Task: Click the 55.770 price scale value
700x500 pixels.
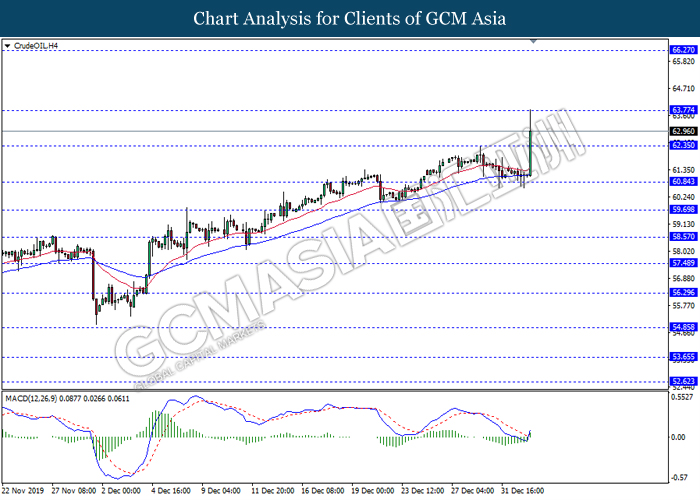Action: coord(683,306)
